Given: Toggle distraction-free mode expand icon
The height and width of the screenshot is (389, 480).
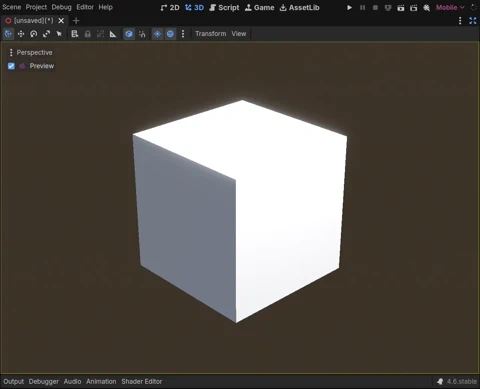Looking at the screenshot, I should click(473, 21).
